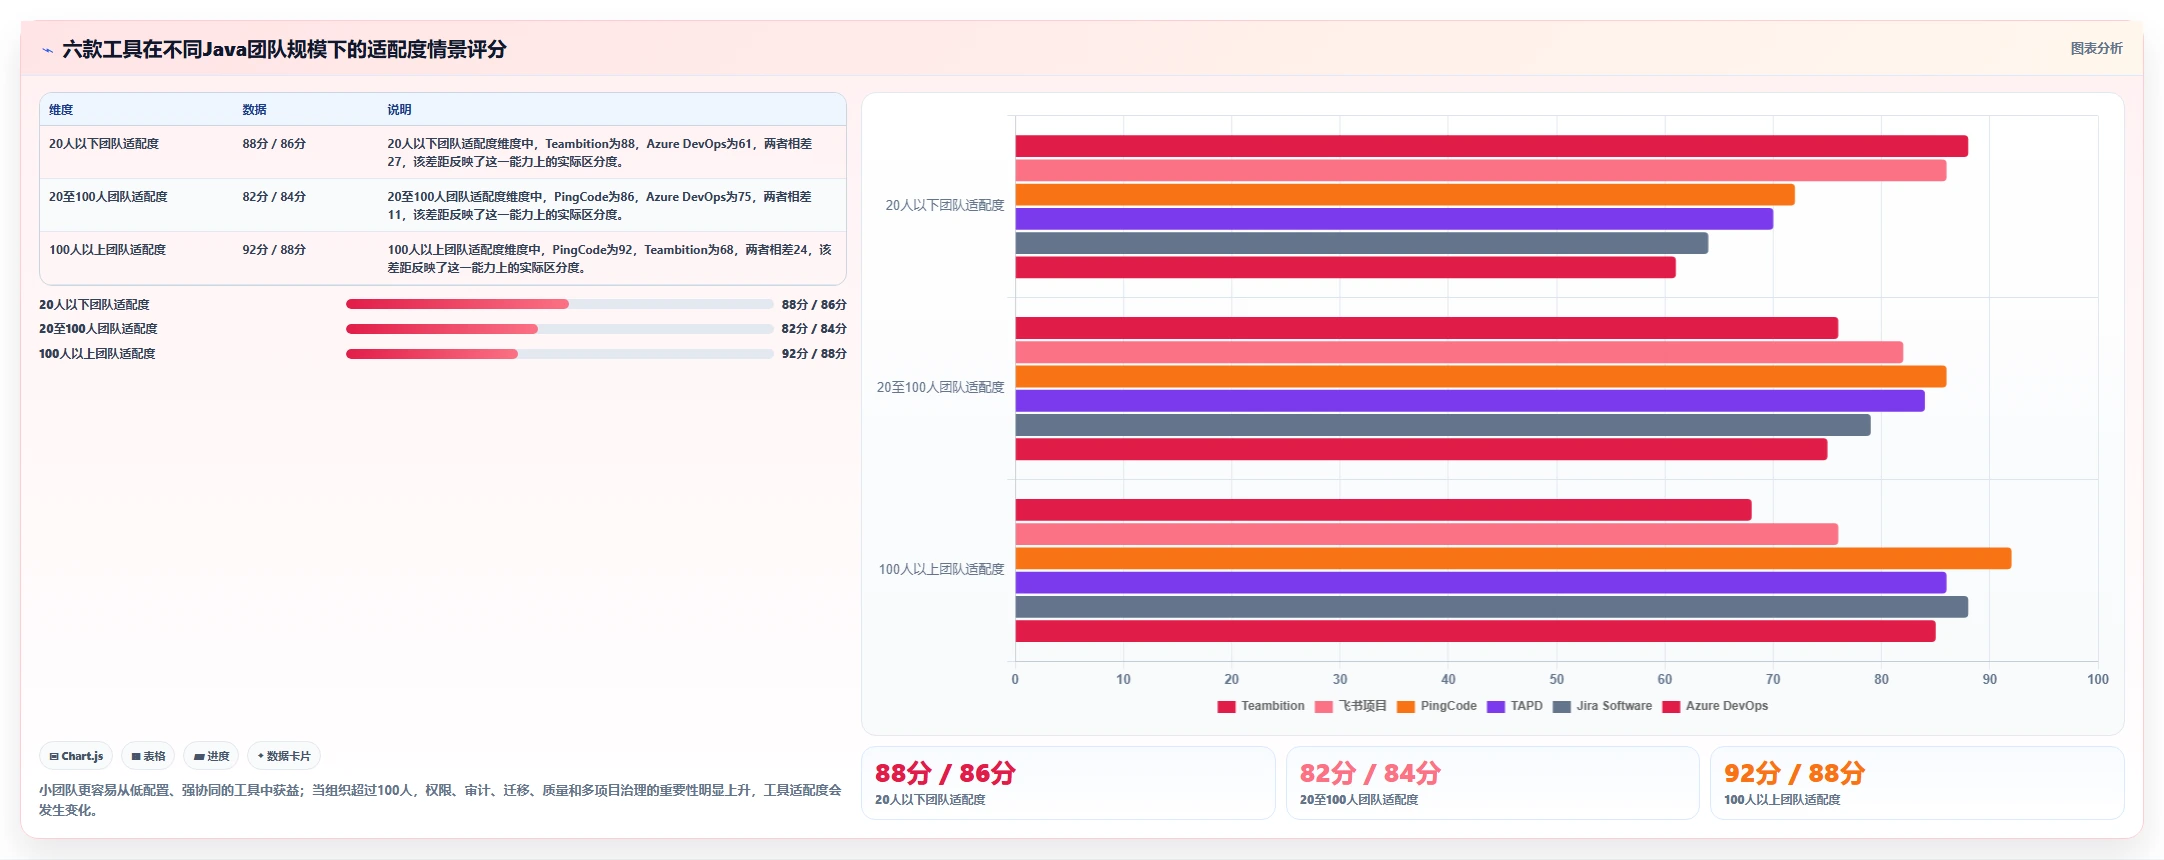Click the 100人以上团队适配度 progress bar
The image size is (2164, 860).
click(x=559, y=353)
